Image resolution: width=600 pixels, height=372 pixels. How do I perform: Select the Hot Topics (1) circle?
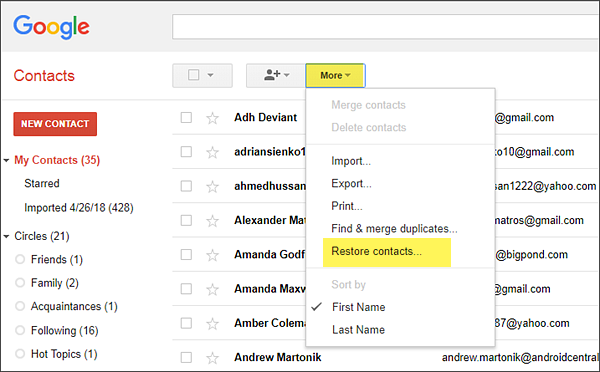pos(64,354)
